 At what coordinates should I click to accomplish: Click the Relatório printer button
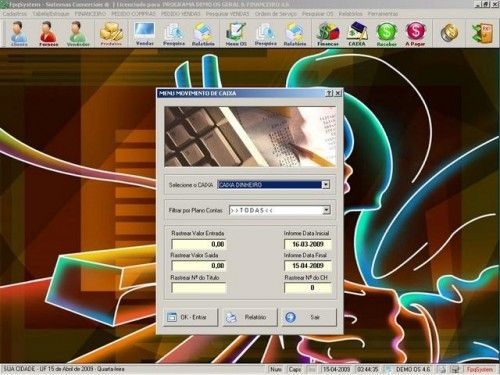250,317
